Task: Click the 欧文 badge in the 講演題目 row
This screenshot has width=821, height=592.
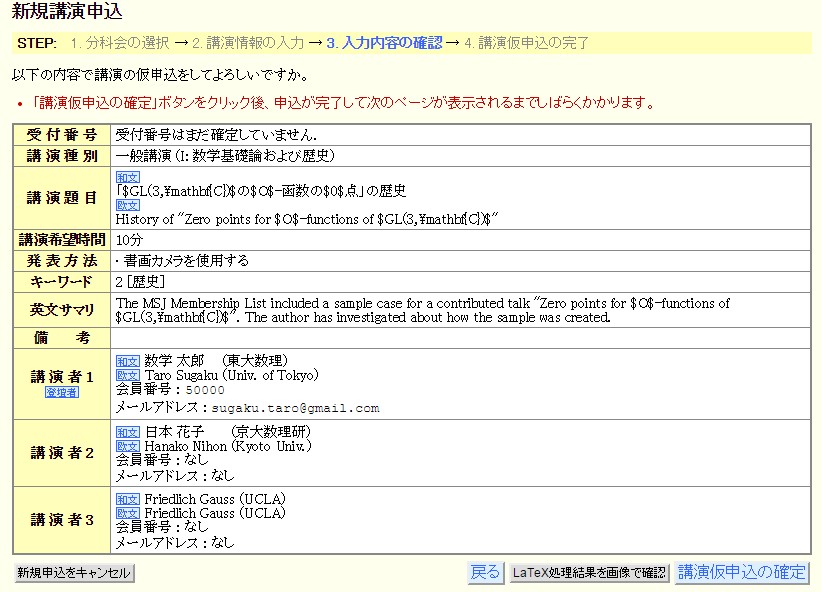Action: point(128,205)
